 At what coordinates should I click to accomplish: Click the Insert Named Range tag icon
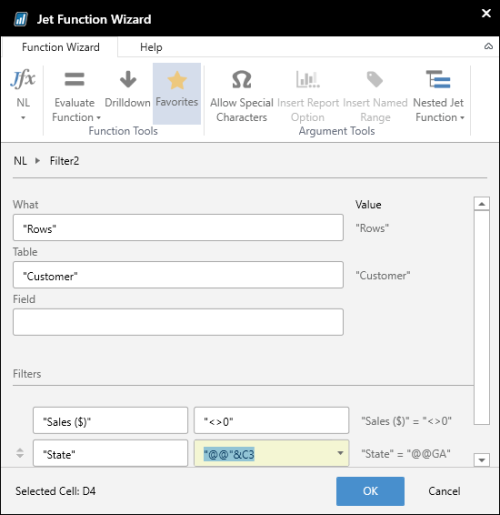point(375,79)
